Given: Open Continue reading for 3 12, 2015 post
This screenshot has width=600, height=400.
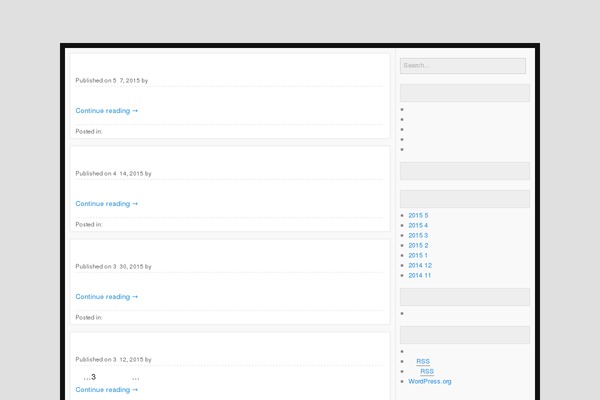Looking at the screenshot, I should pos(106,390).
